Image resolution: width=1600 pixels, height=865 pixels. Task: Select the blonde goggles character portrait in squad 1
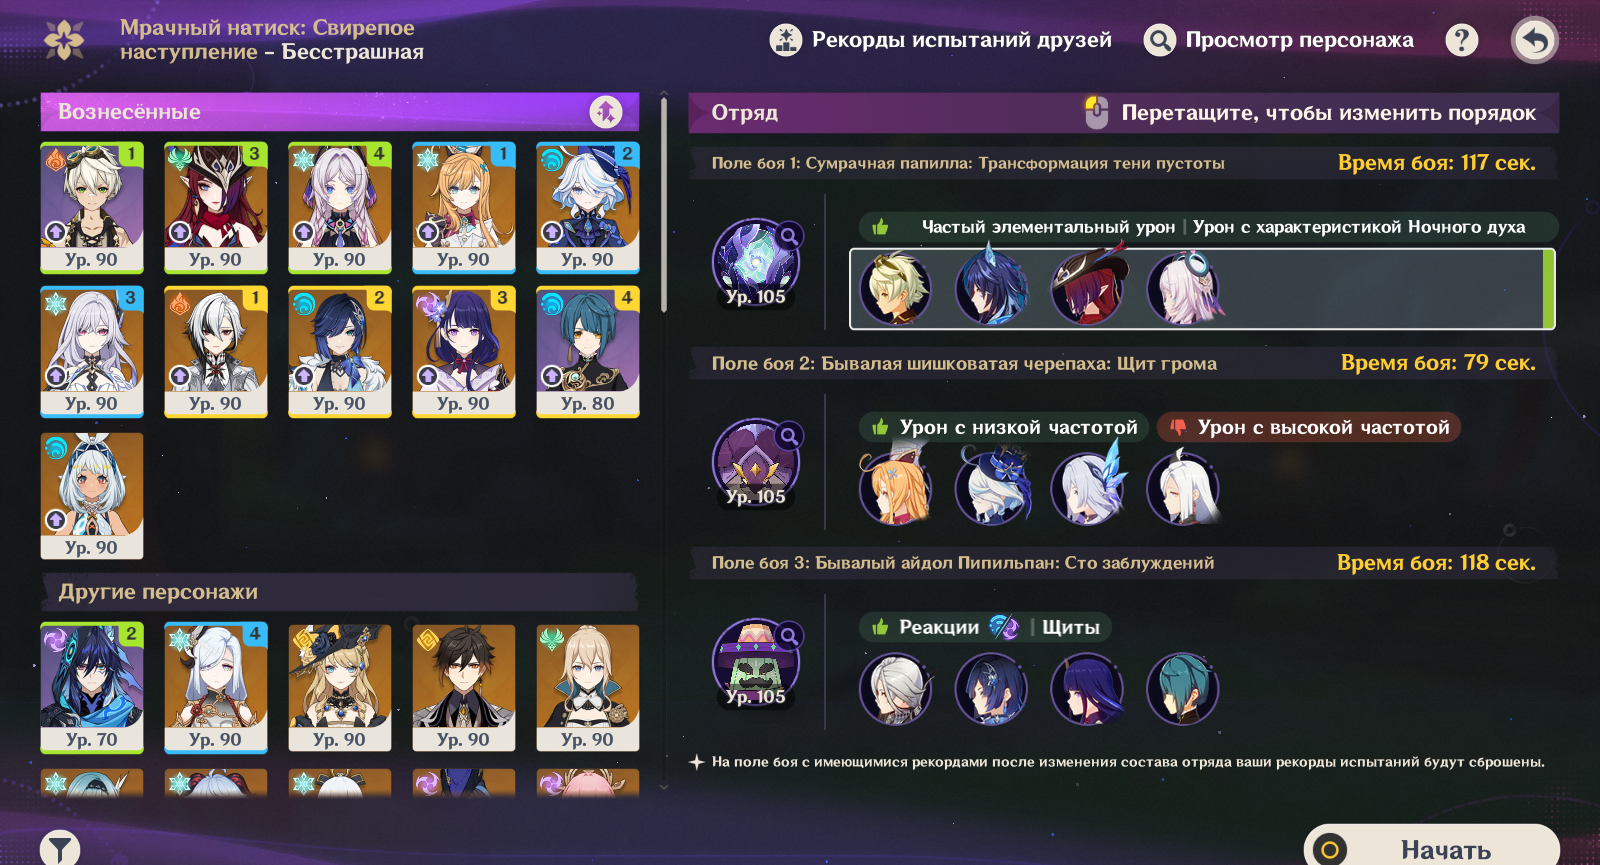coord(895,289)
